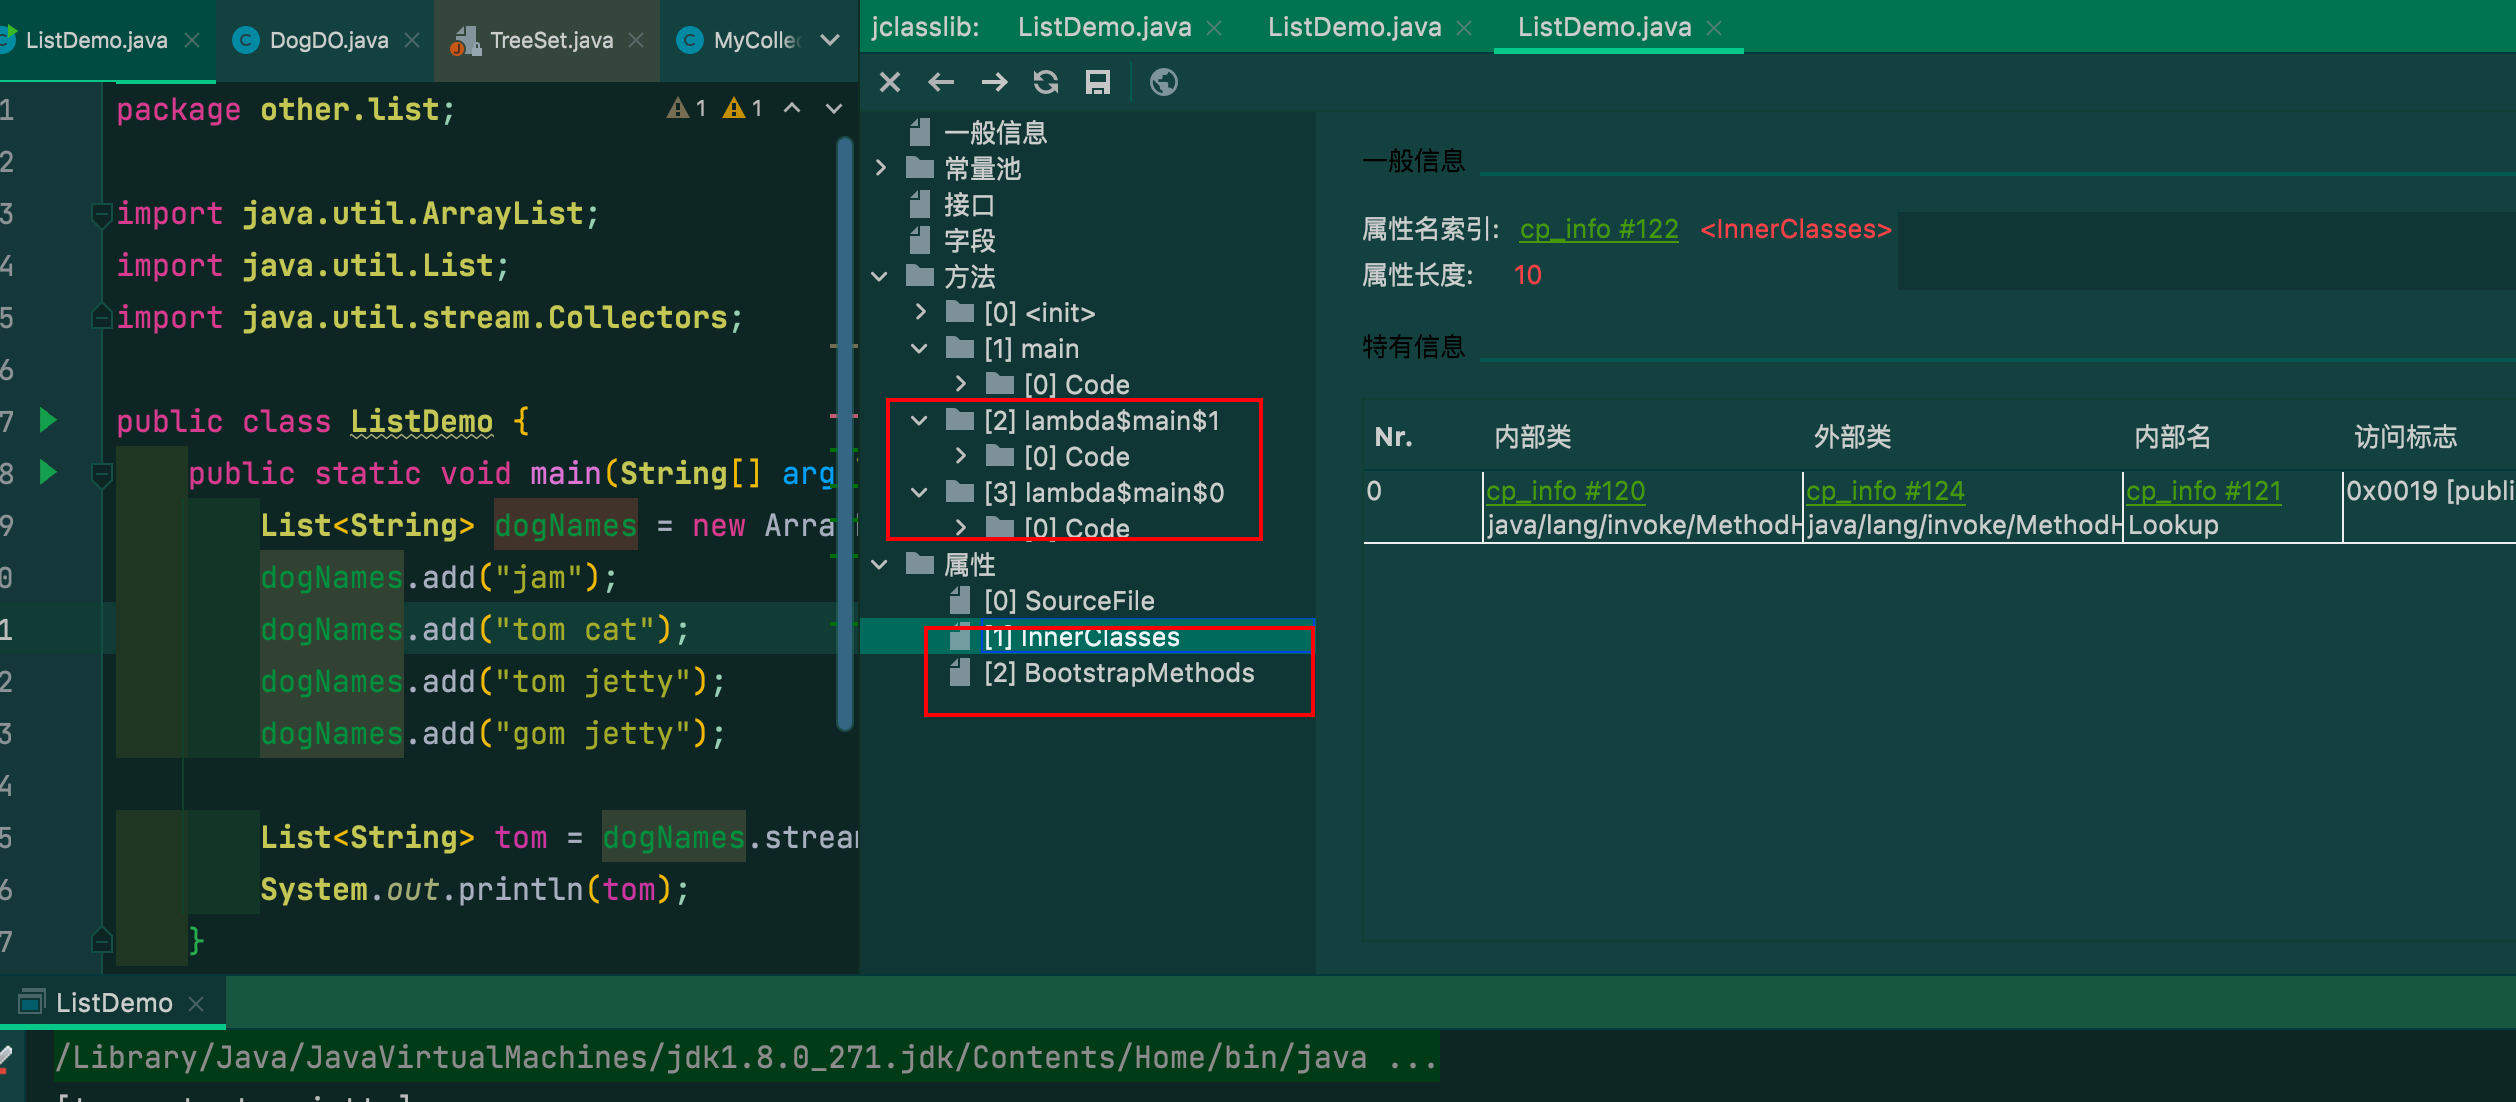Click dogNames.add("tom cat") code line

tap(475, 629)
